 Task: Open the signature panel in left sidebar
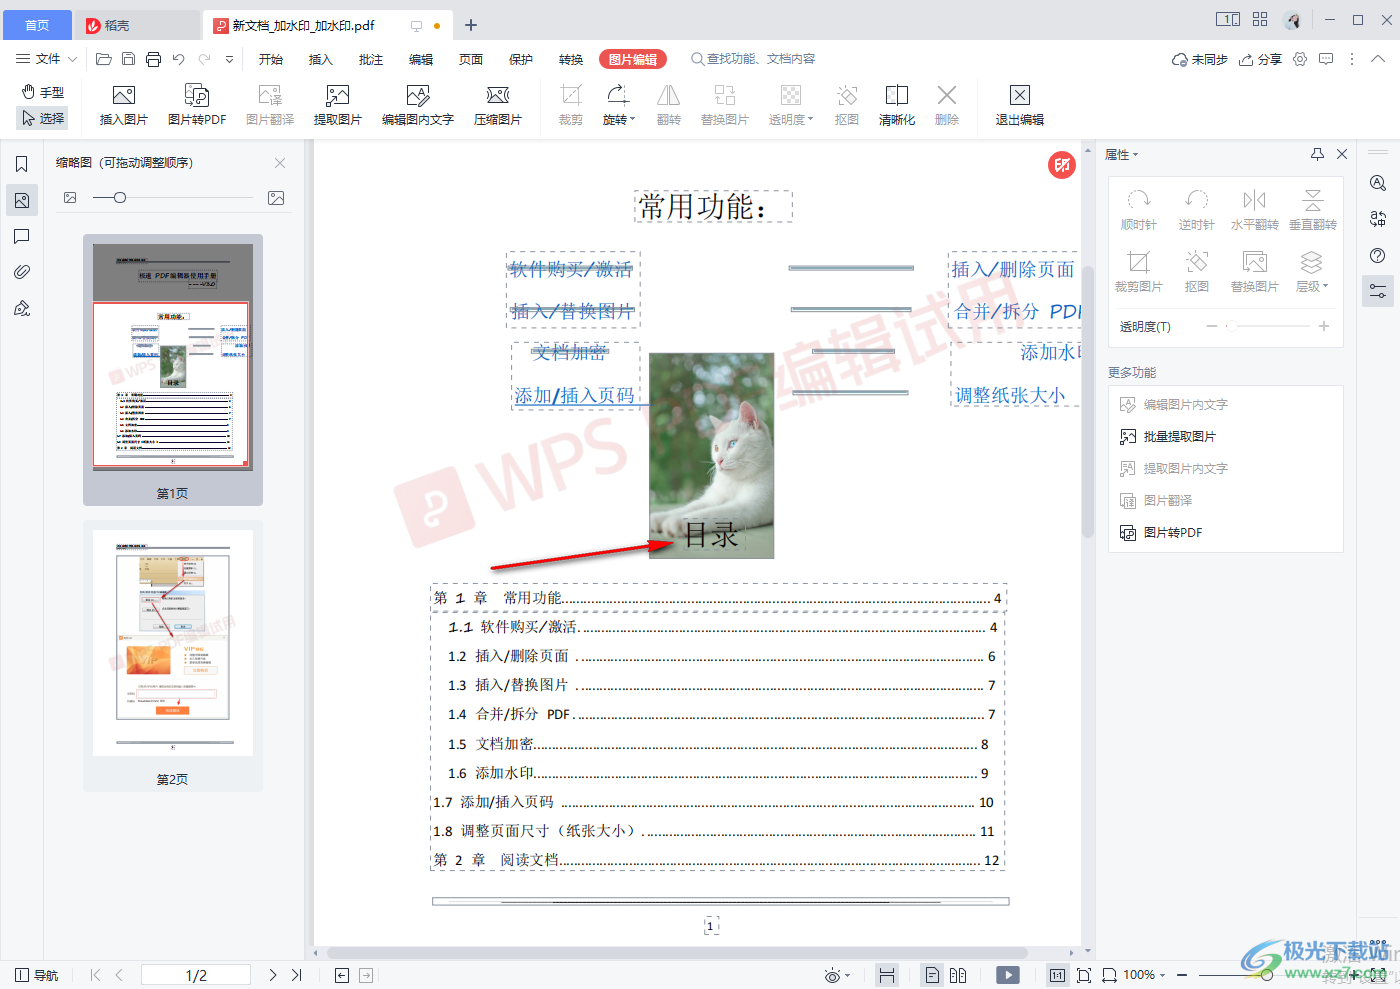point(22,308)
